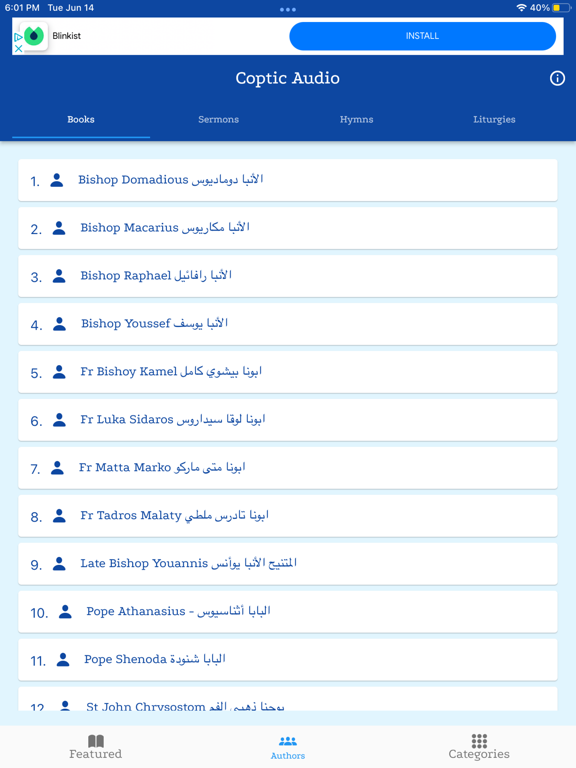Click the person icon for Pope Shenoda

(63, 660)
